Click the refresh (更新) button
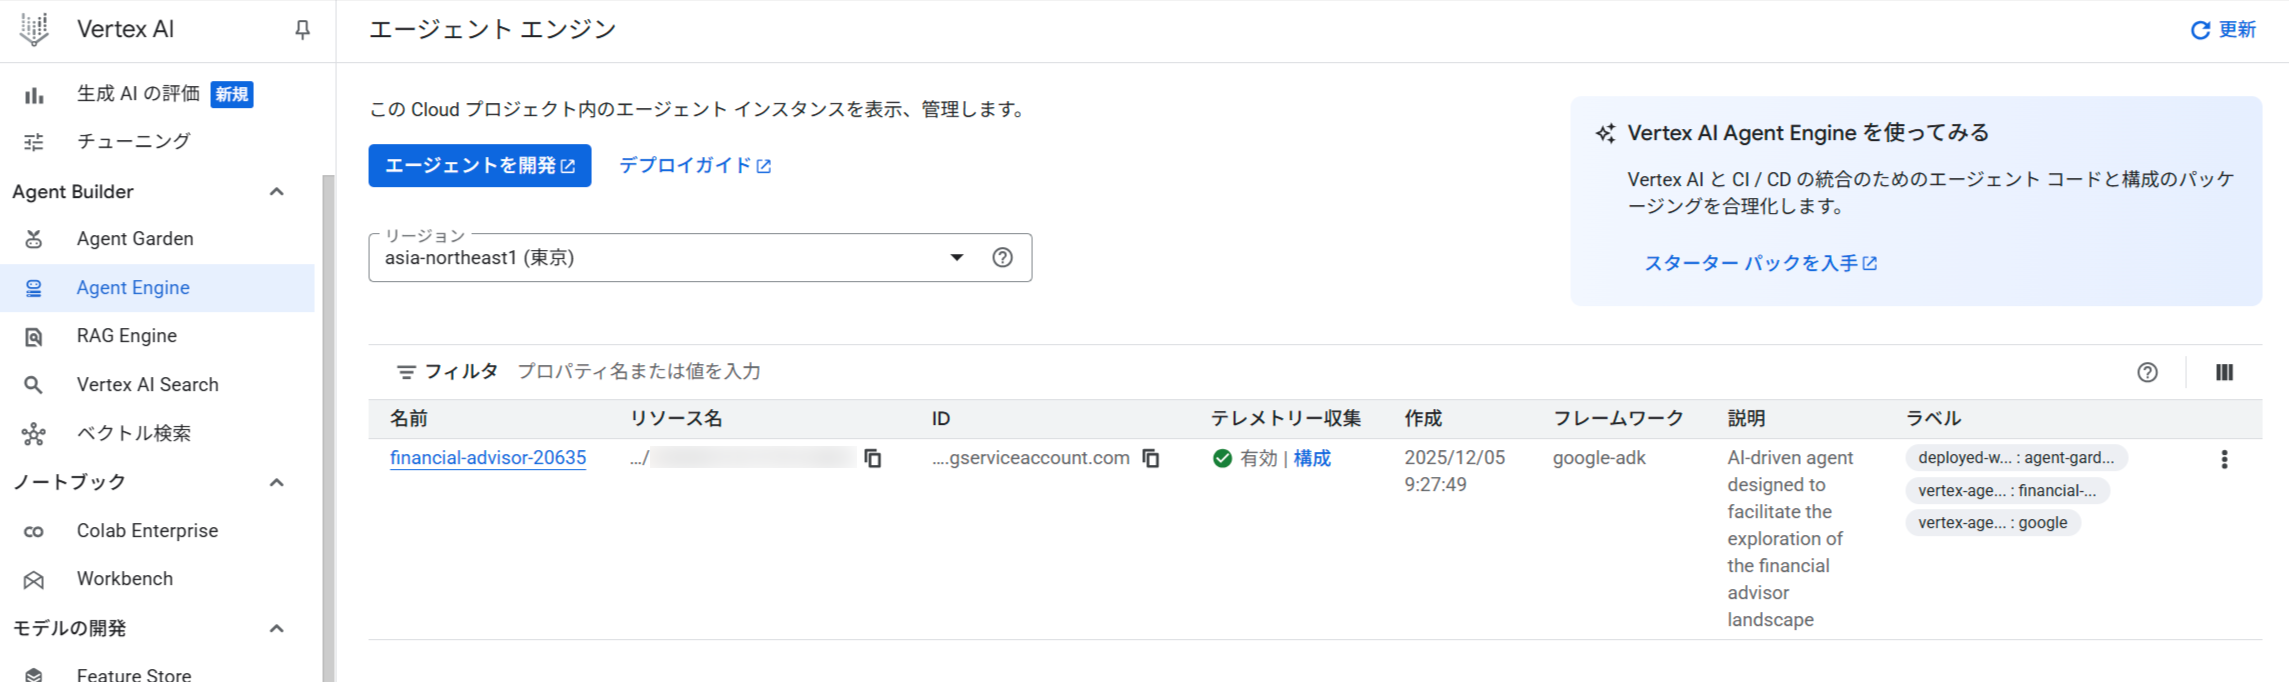Viewport: 2289px width, 682px height. coord(2223,30)
